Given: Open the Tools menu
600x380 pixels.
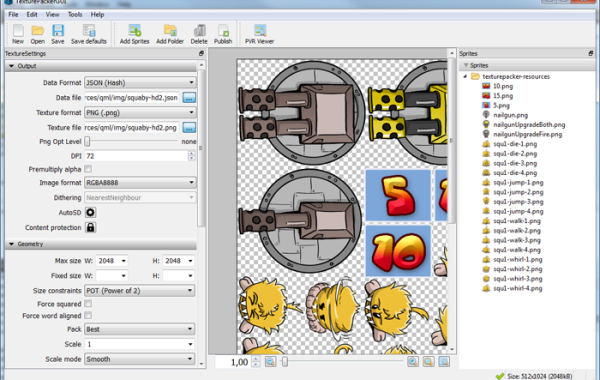Looking at the screenshot, I should (x=75, y=15).
